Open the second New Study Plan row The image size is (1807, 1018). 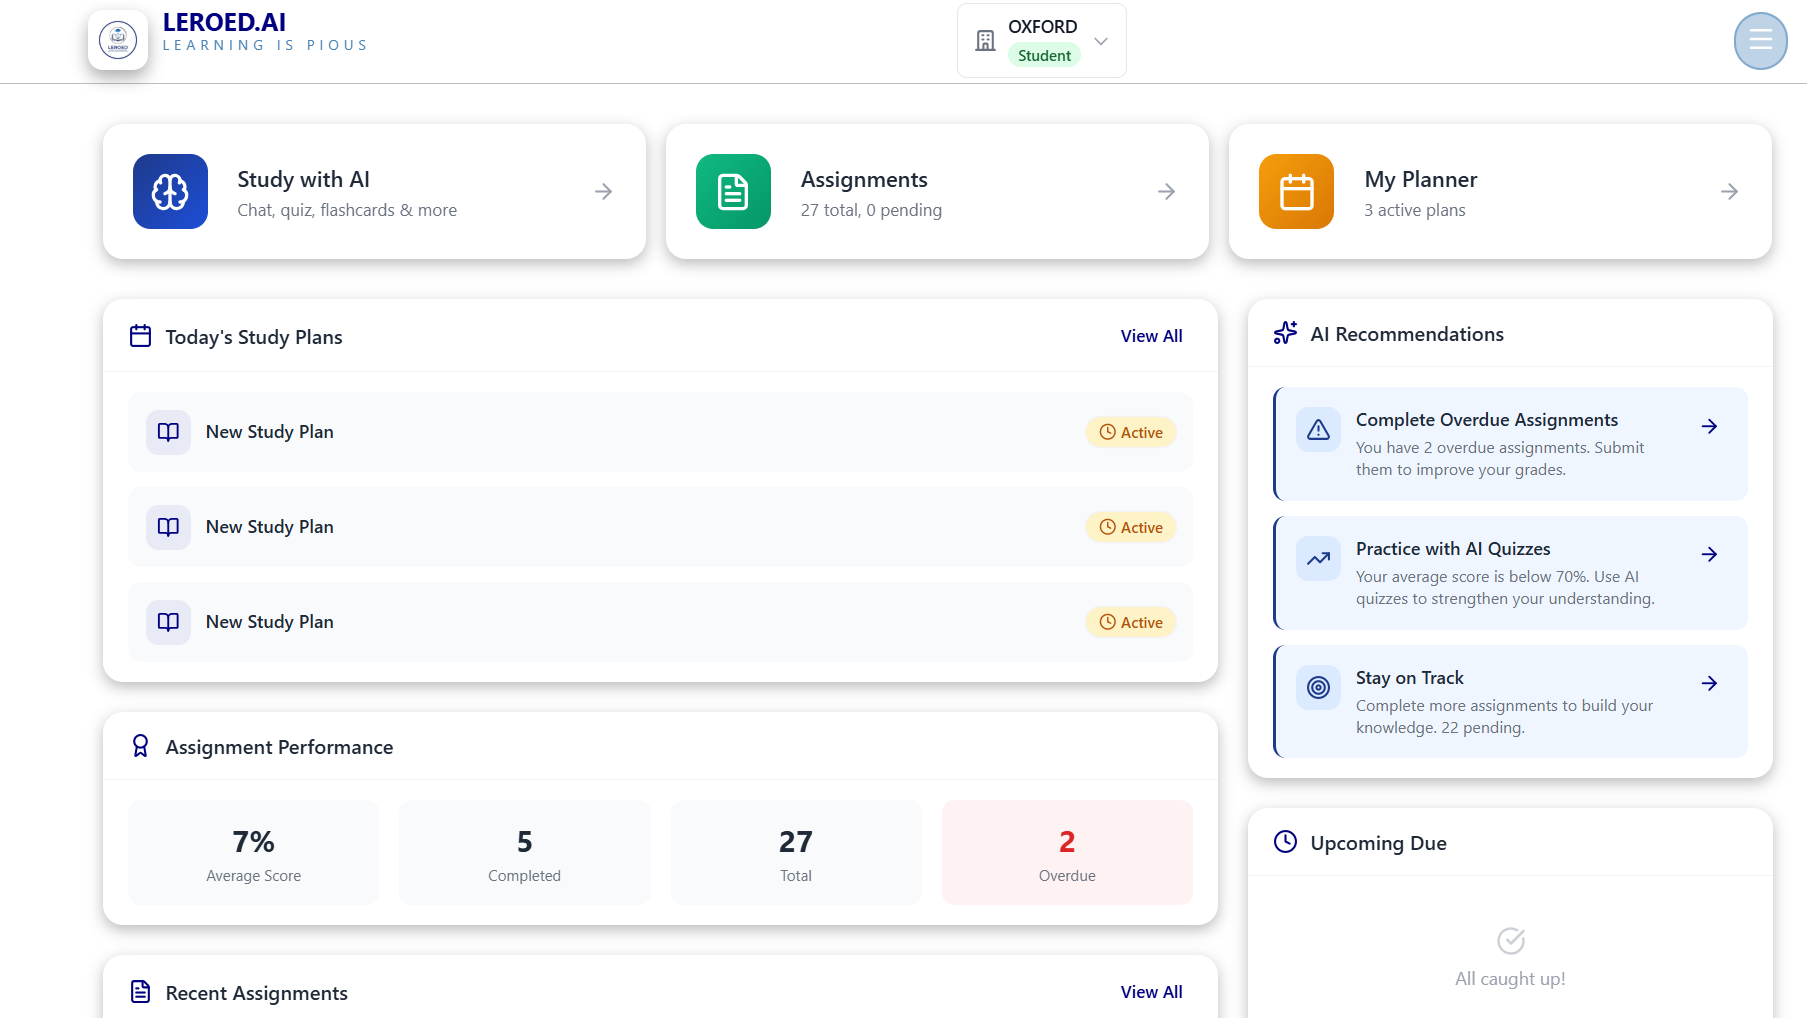(x=660, y=527)
